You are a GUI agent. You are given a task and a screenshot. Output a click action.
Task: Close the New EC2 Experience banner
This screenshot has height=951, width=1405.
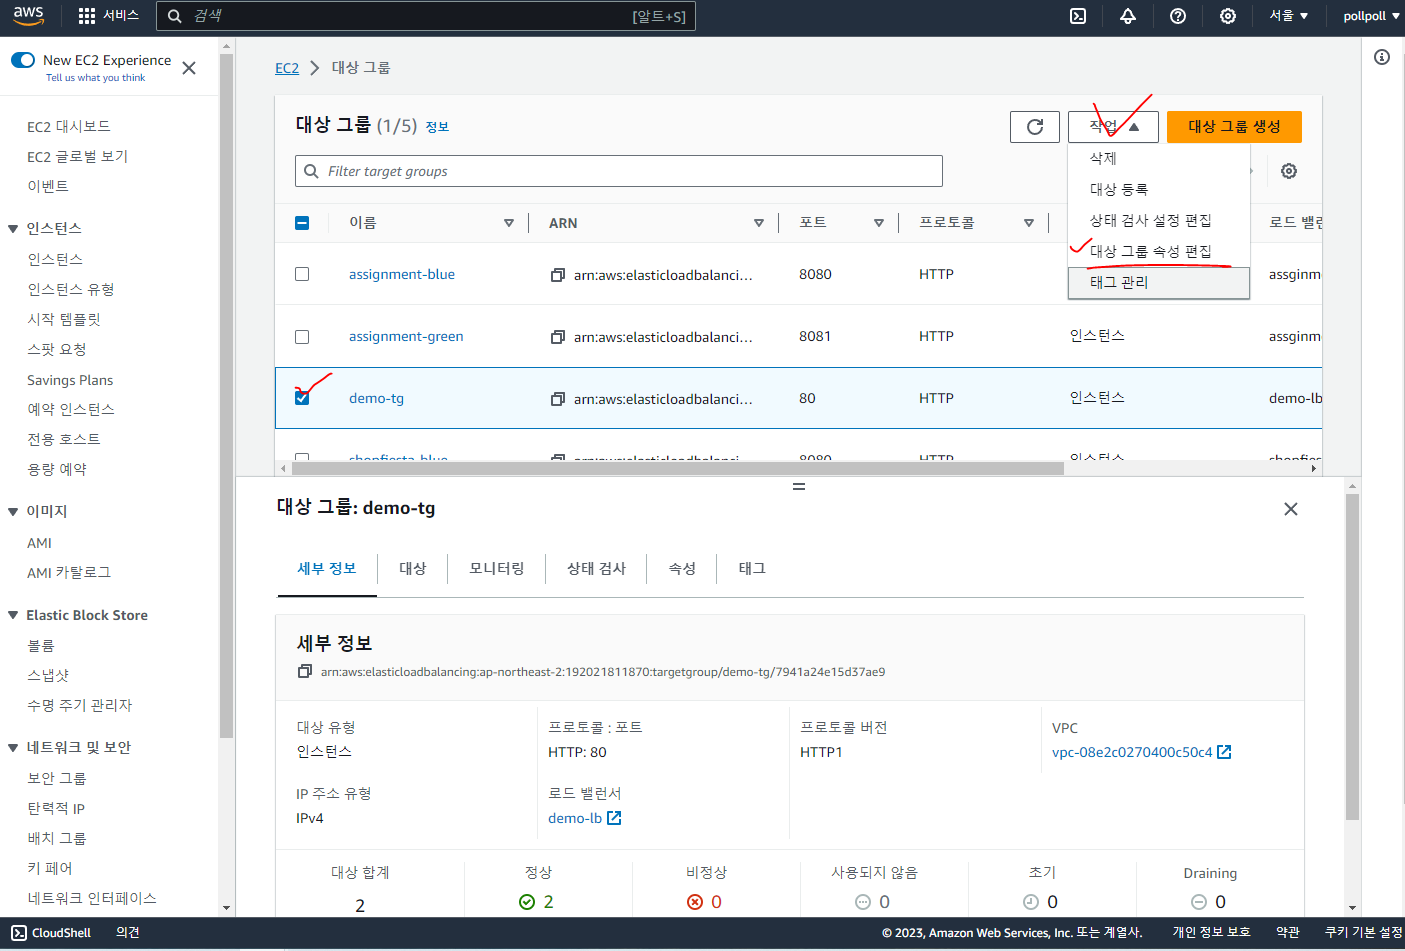click(x=189, y=68)
